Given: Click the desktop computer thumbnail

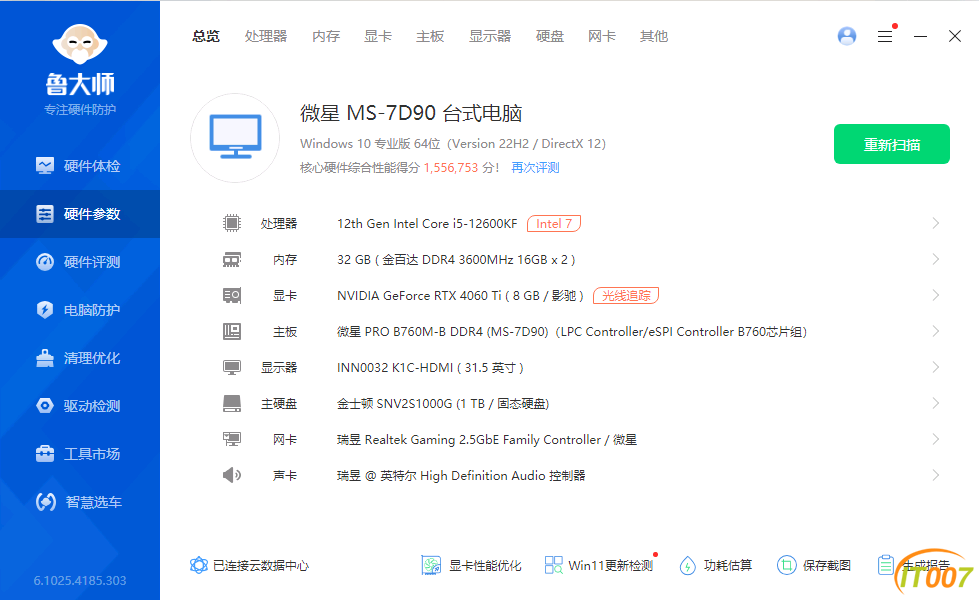Looking at the screenshot, I should 235,138.
